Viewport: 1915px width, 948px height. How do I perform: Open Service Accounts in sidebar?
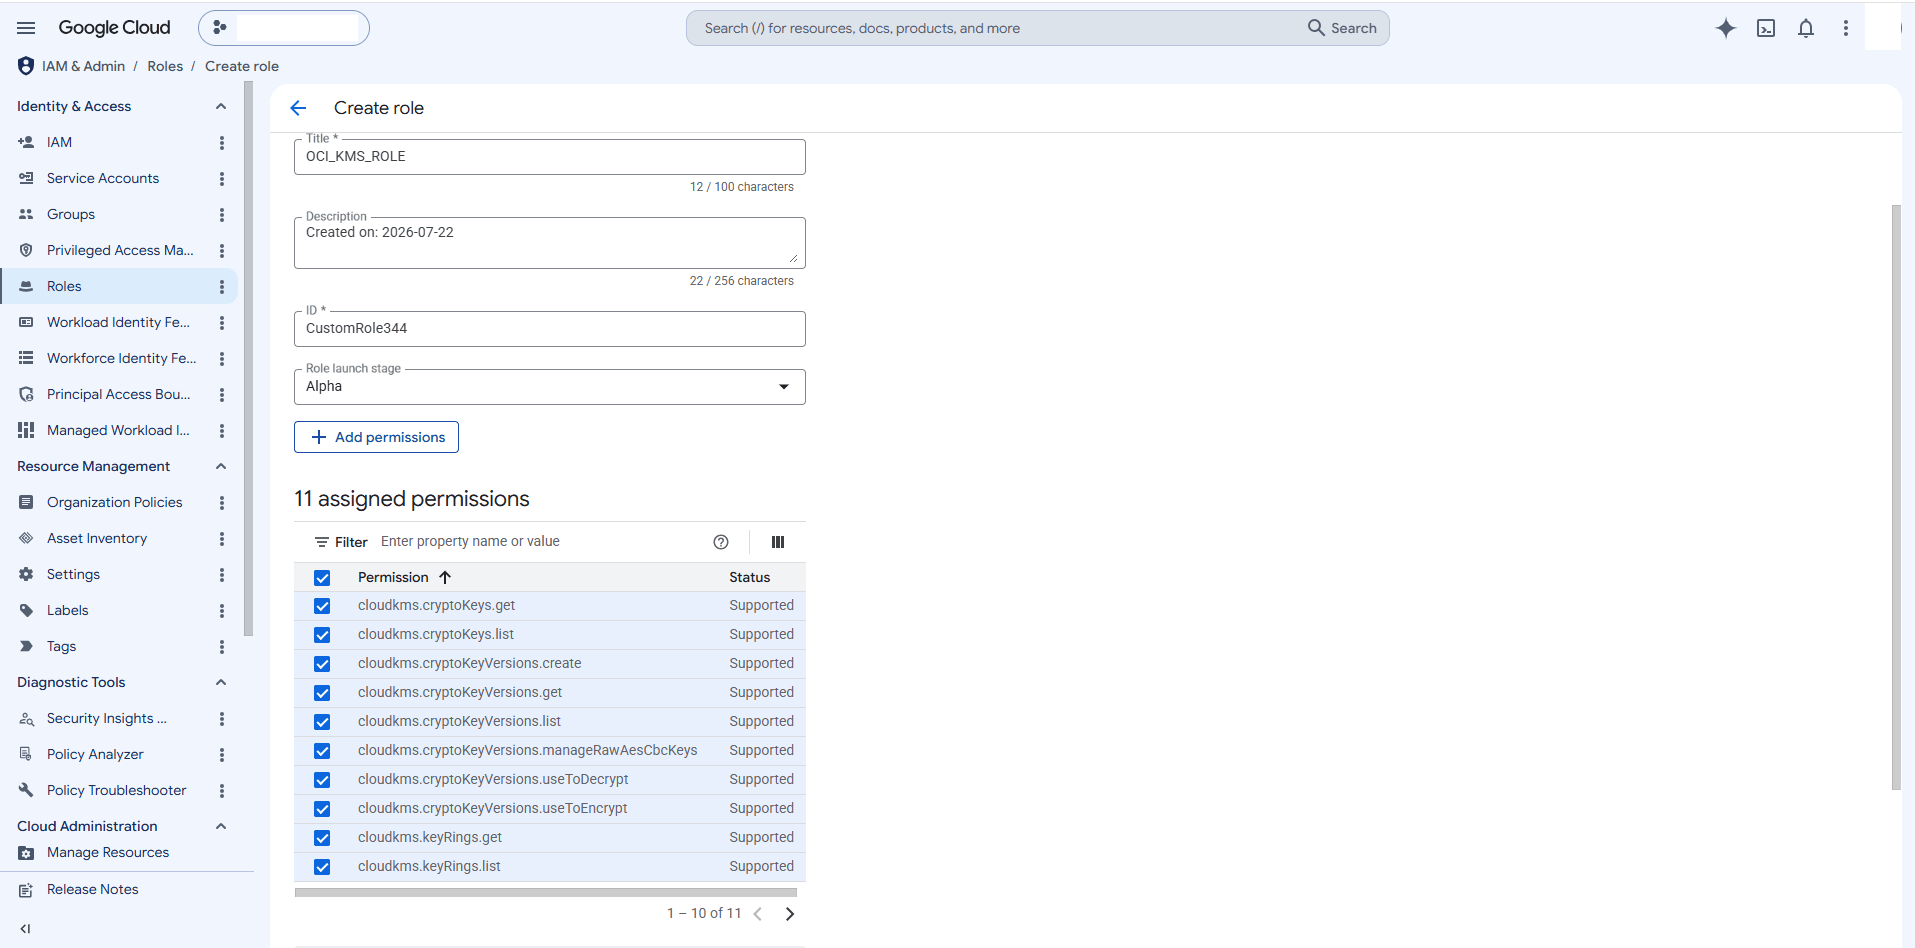(105, 178)
